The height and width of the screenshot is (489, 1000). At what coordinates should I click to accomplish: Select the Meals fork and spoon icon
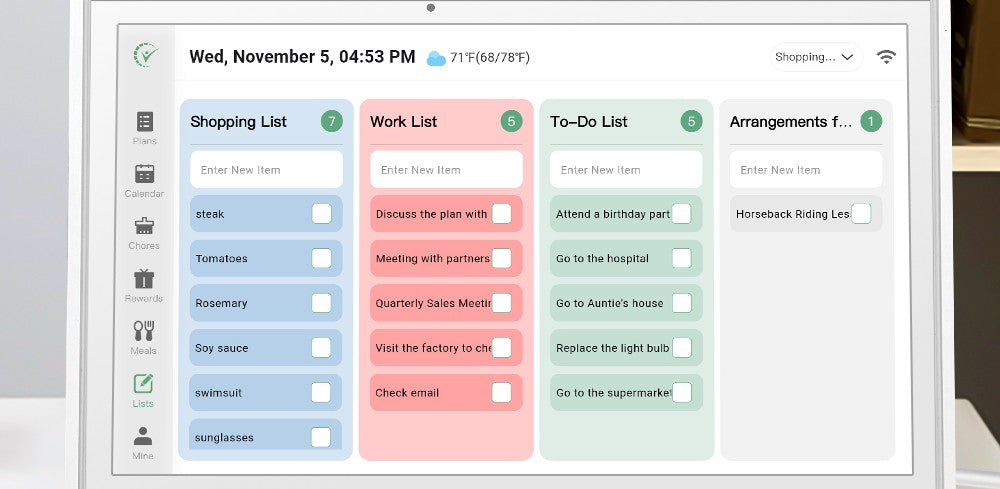click(144, 332)
